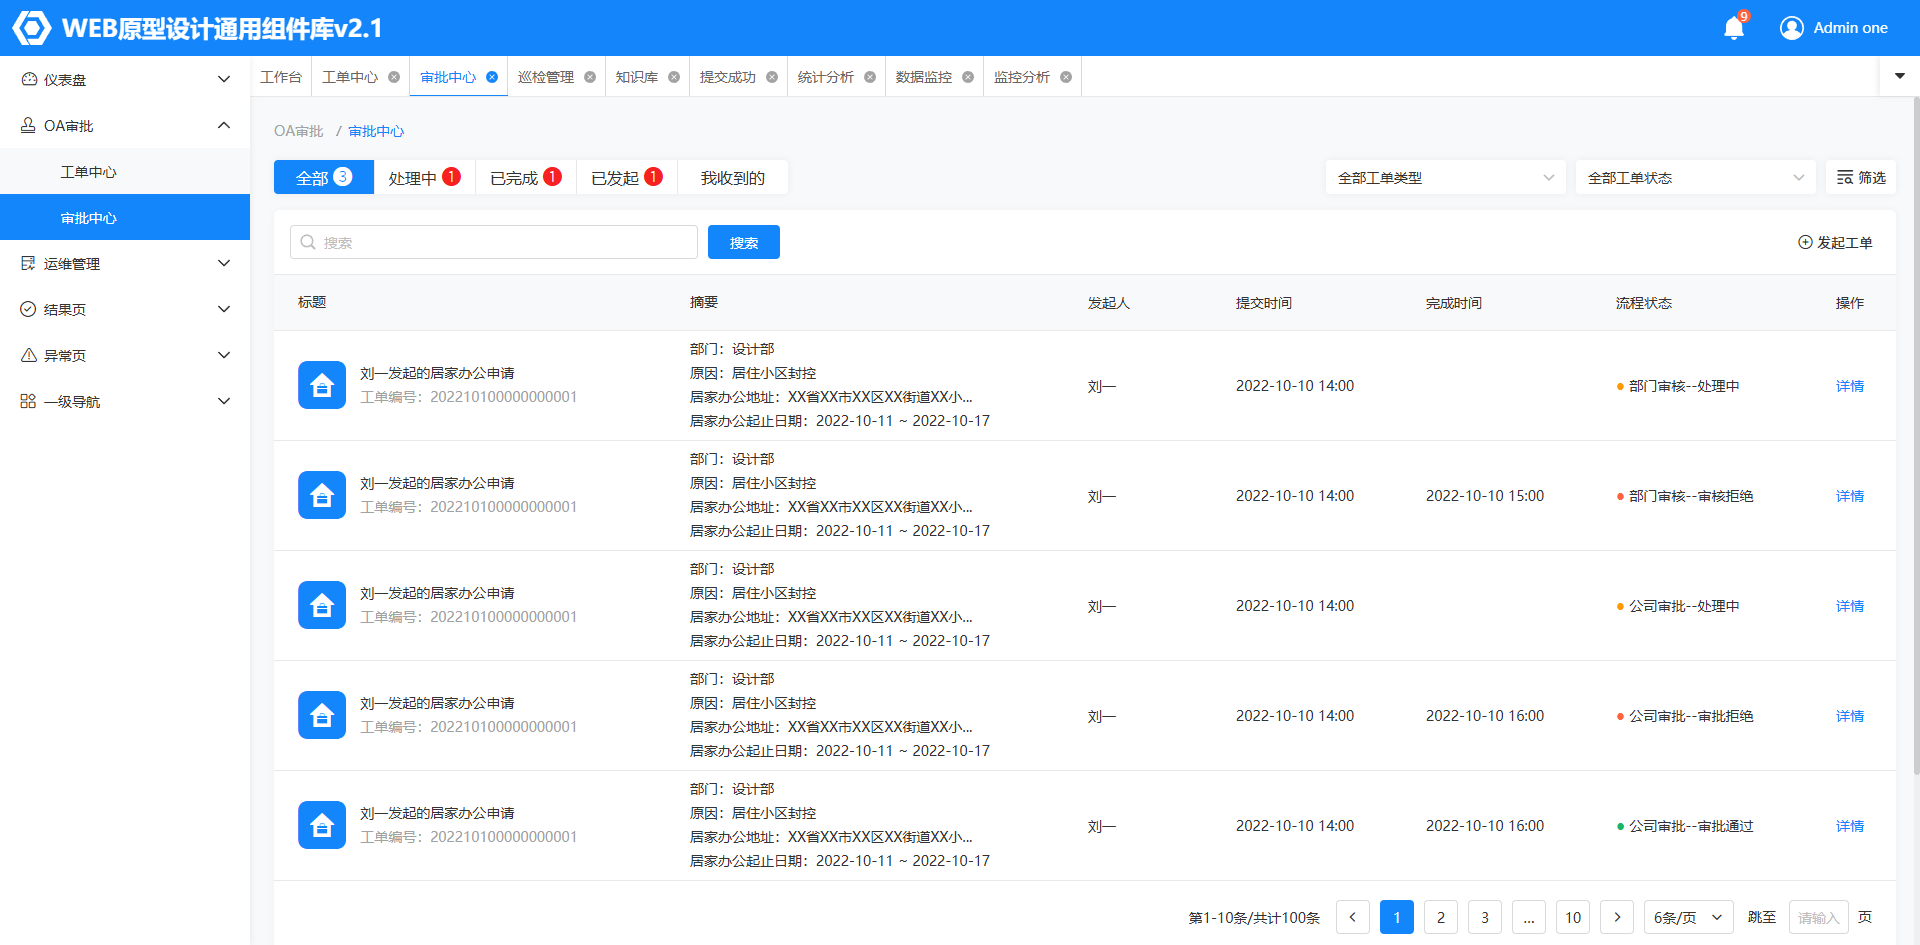Click the notification bell icon

pos(1734,28)
